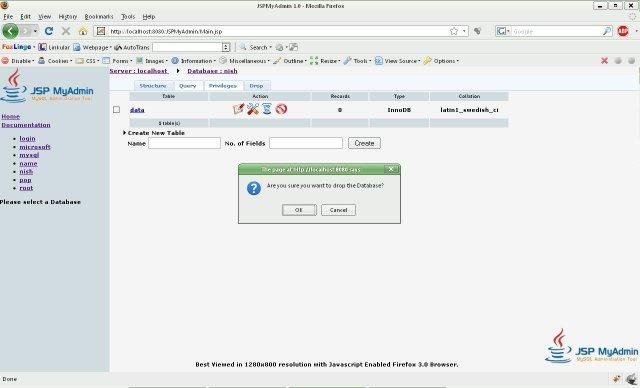640x388 pixels.
Task: Open the Webpage dropdown in FoxLingo toolbar
Action: (x=93, y=47)
